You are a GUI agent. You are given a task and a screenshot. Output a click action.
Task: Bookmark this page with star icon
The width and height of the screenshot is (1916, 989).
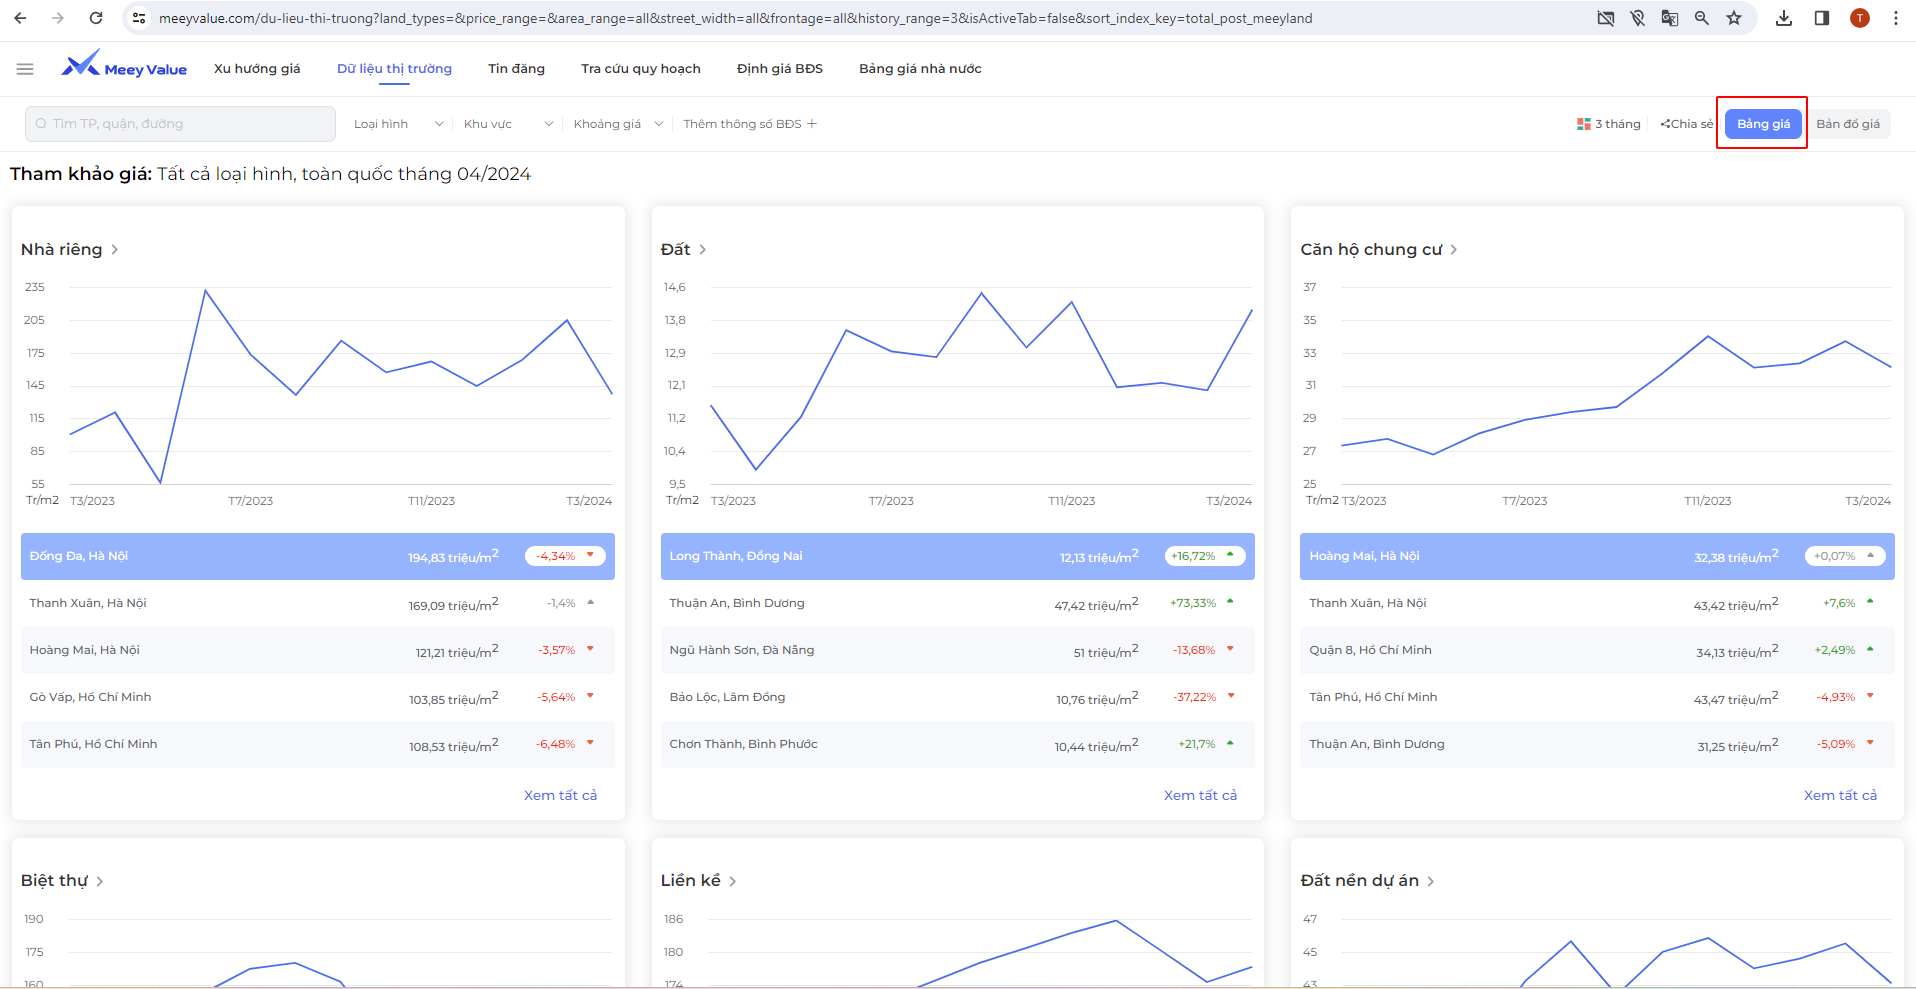[x=1734, y=18]
